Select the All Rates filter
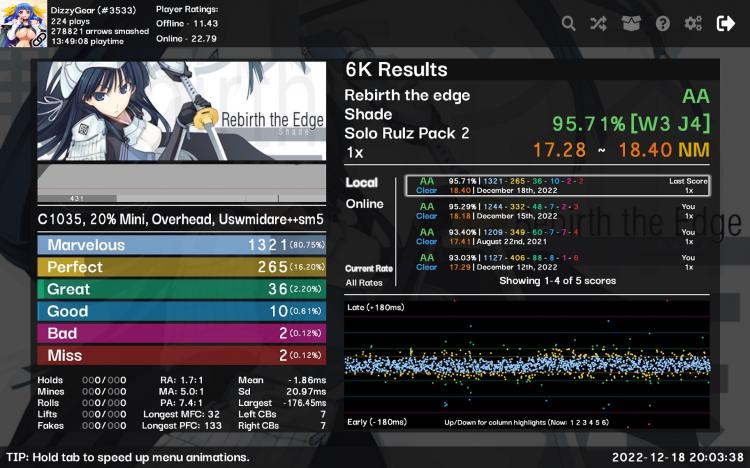 tap(364, 283)
